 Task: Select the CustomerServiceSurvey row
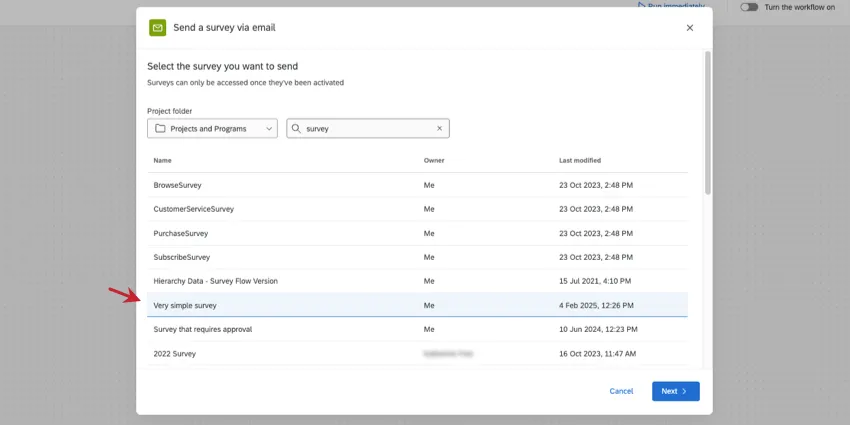point(193,209)
